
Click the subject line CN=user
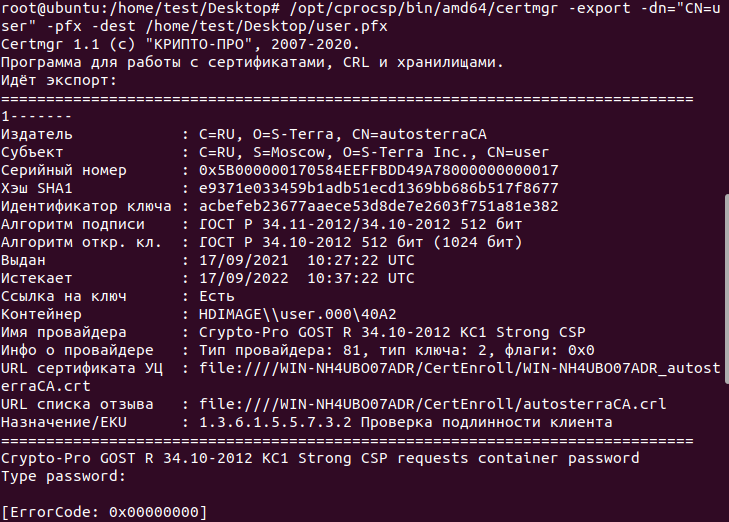coord(374,152)
